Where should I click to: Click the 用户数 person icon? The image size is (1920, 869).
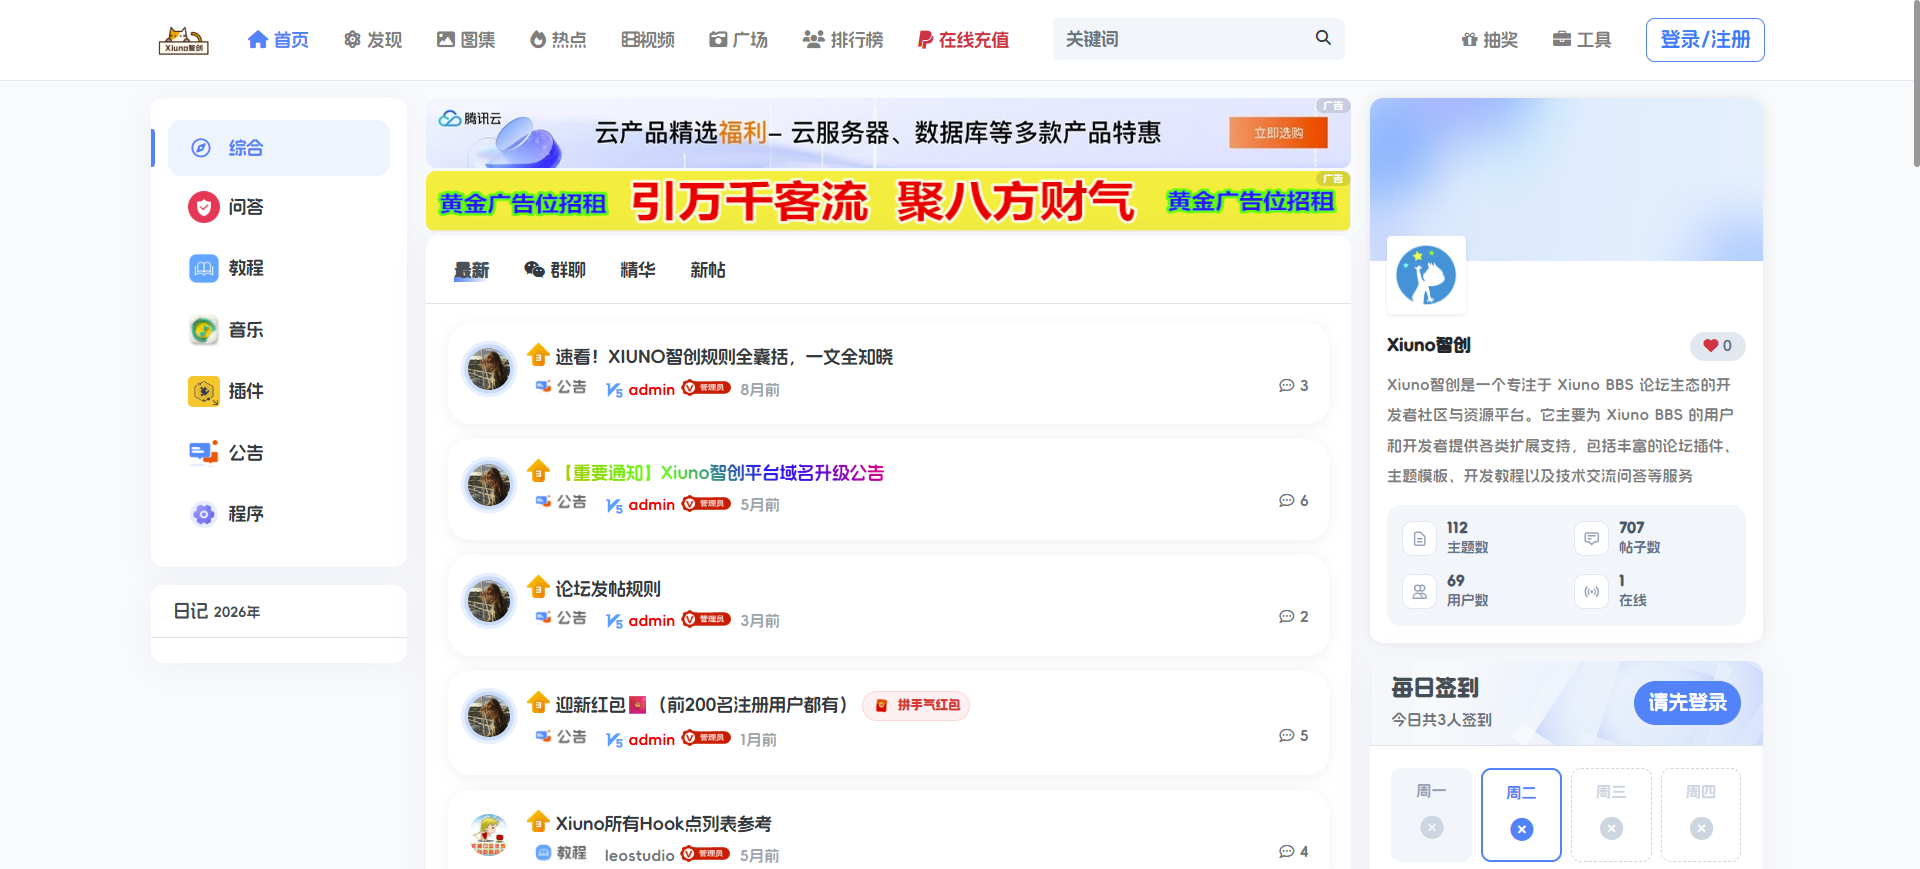pyautogui.click(x=1420, y=592)
